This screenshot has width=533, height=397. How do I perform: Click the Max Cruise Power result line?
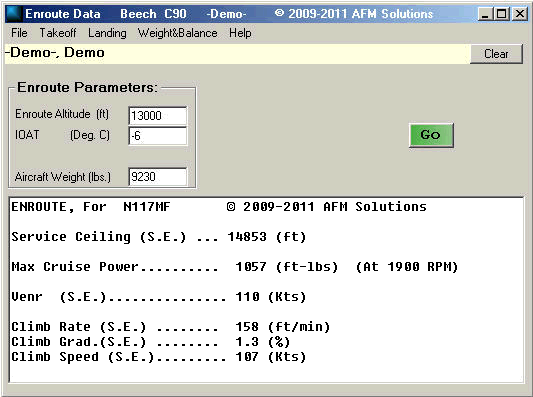pyautogui.click(x=235, y=267)
